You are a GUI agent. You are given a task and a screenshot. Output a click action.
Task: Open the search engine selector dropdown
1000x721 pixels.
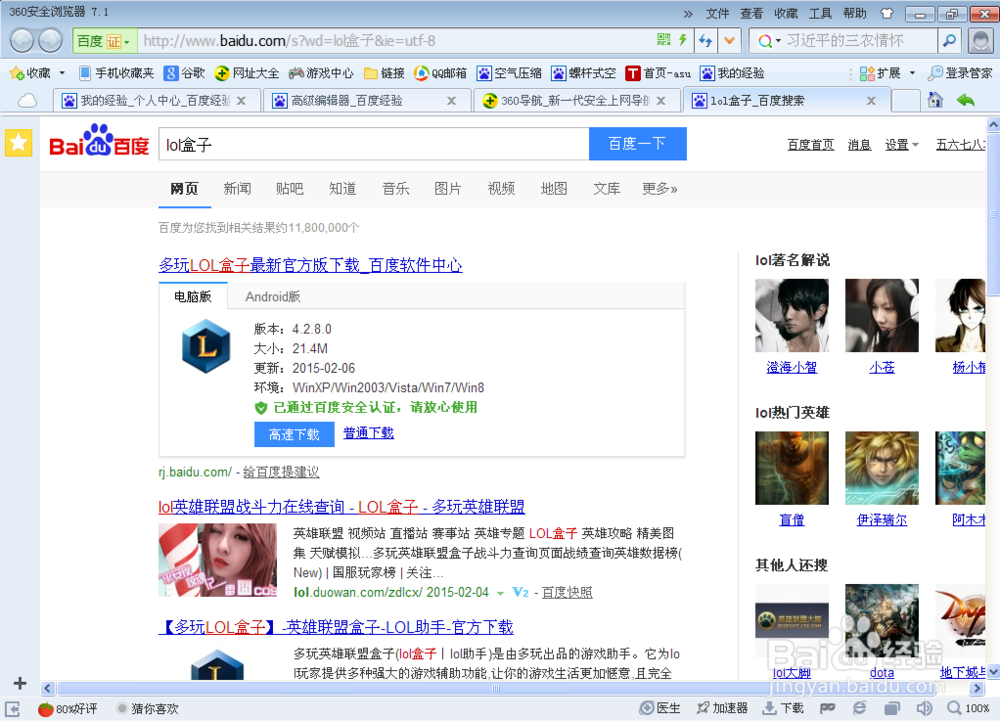click(x=769, y=41)
